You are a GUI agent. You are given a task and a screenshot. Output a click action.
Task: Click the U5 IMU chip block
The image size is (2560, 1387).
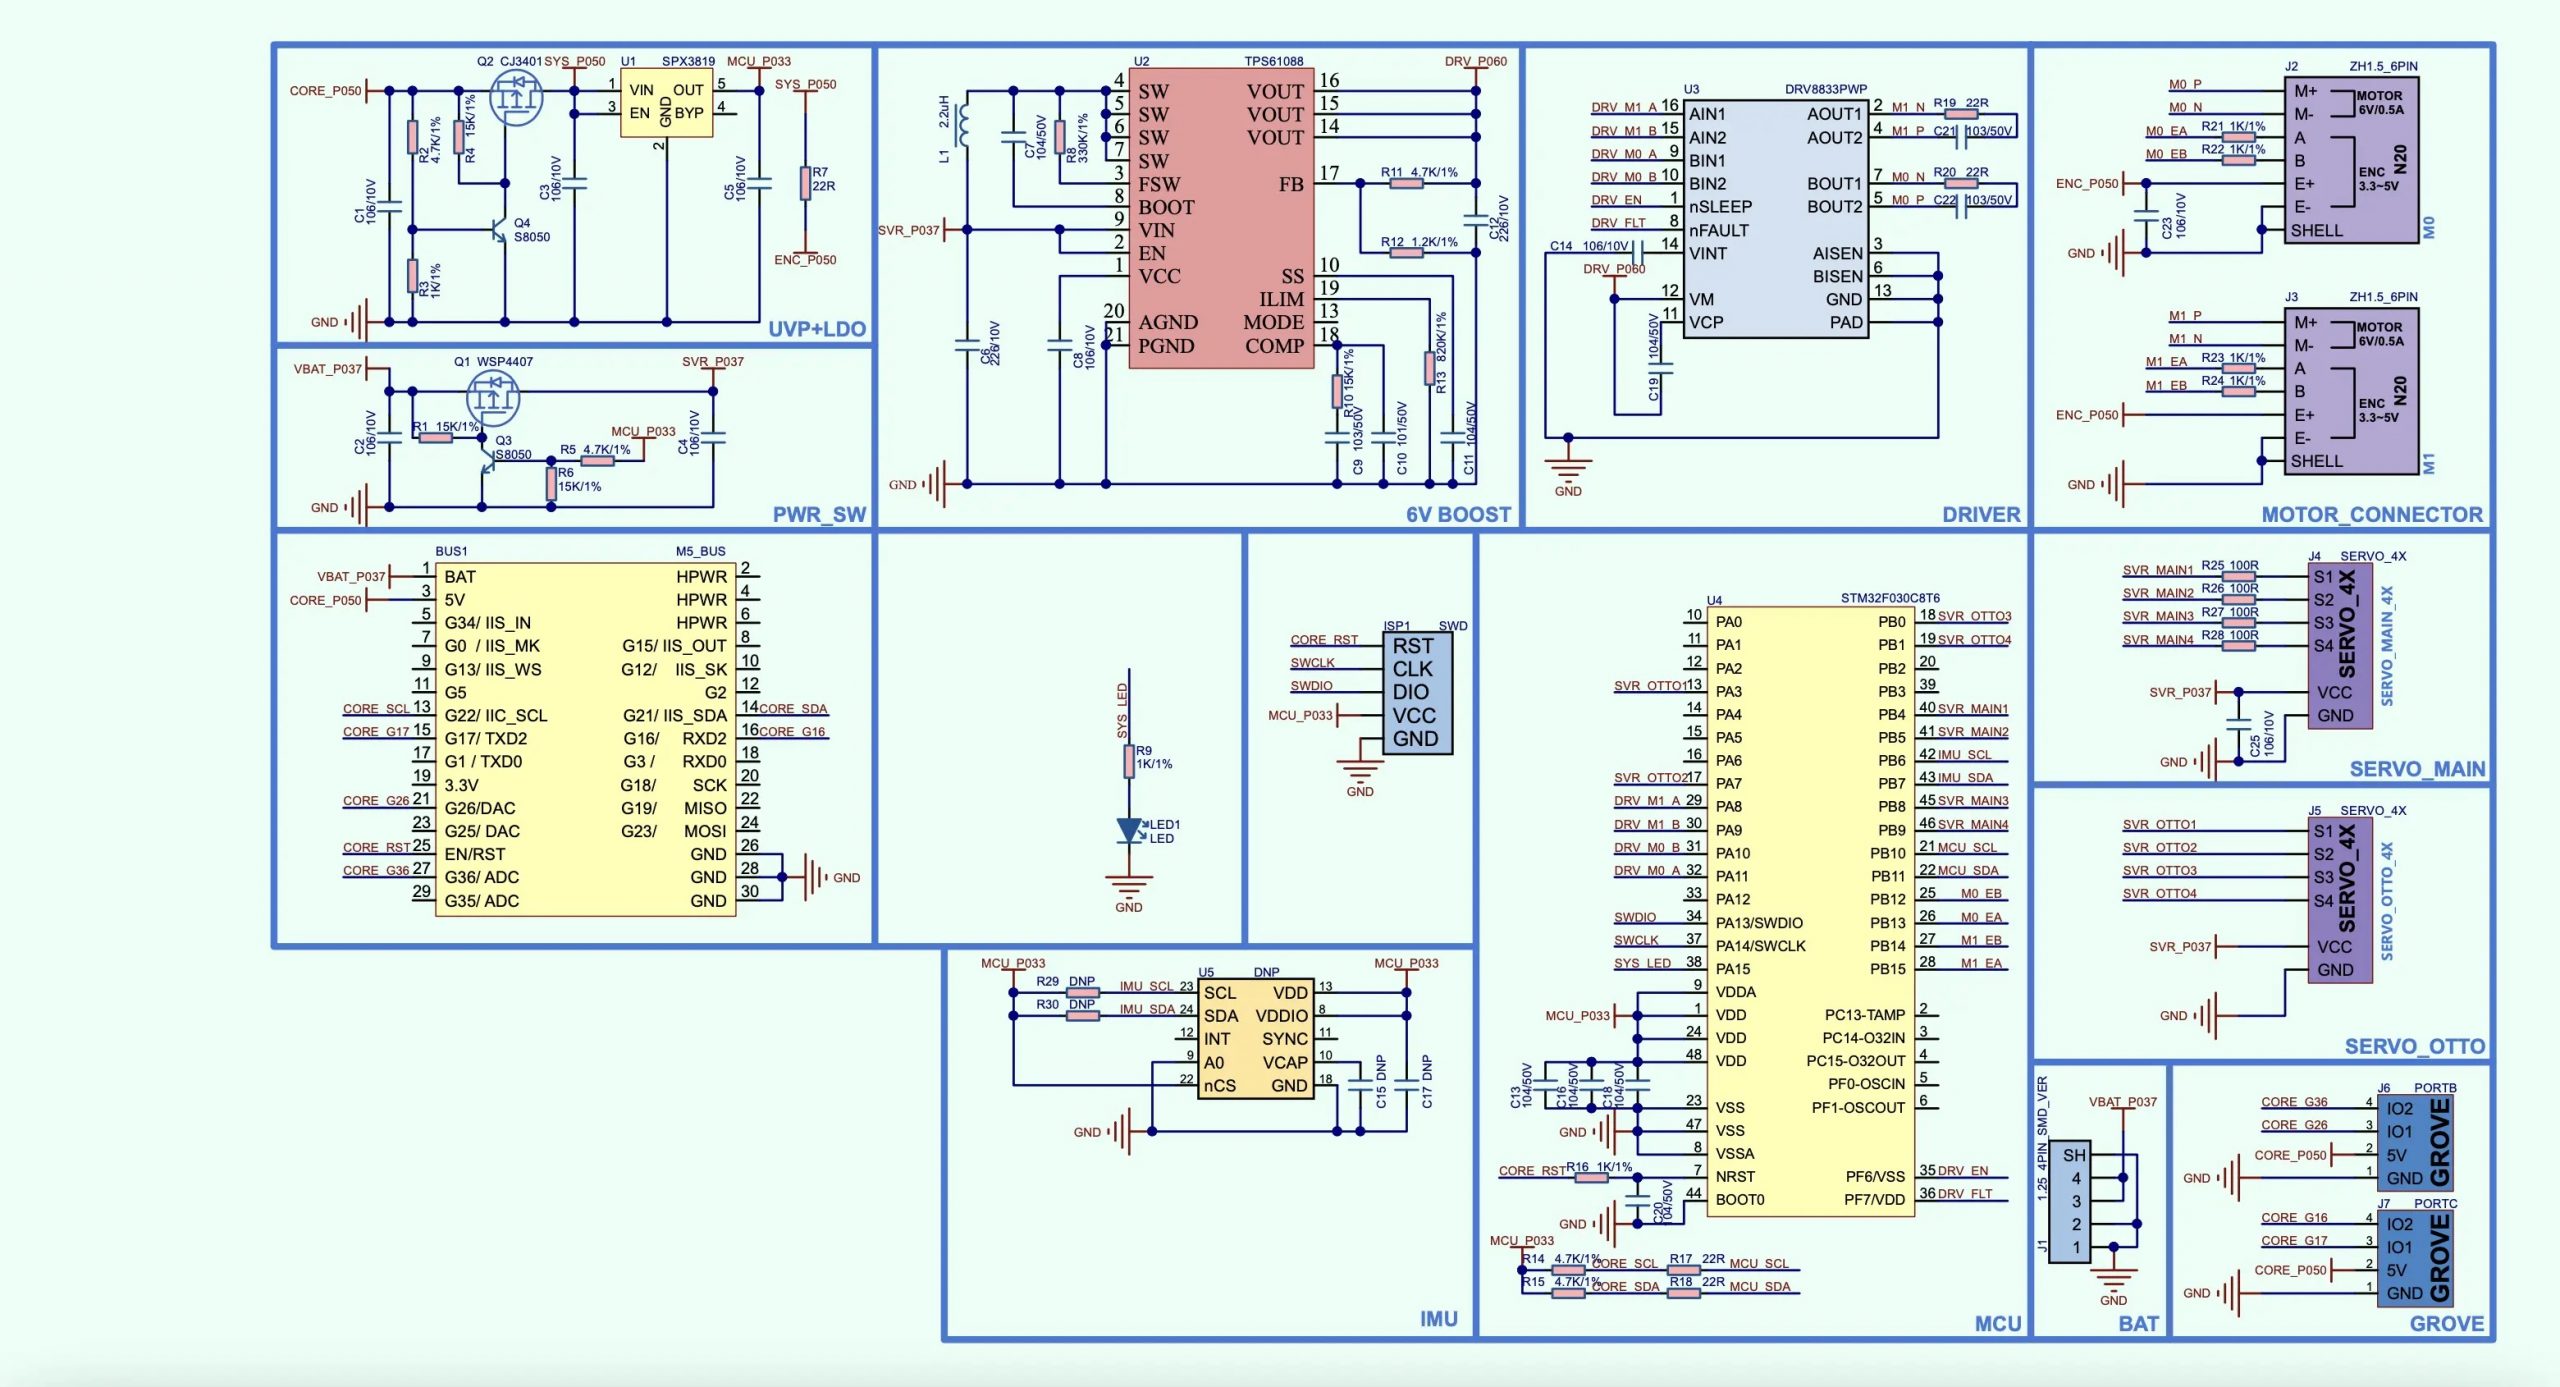(x=1255, y=1039)
